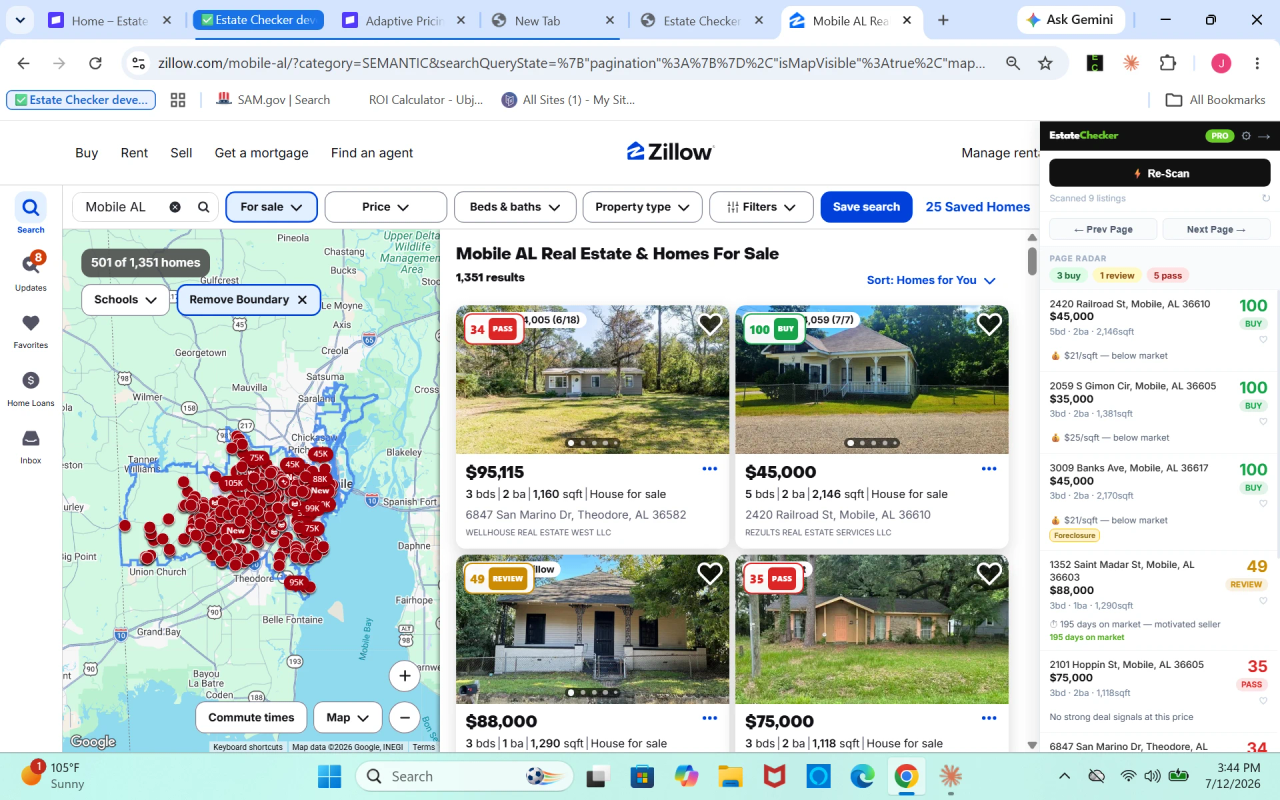The width and height of the screenshot is (1280, 800).
Task: Expand the Schools map dropdown
Action: [x=125, y=300]
